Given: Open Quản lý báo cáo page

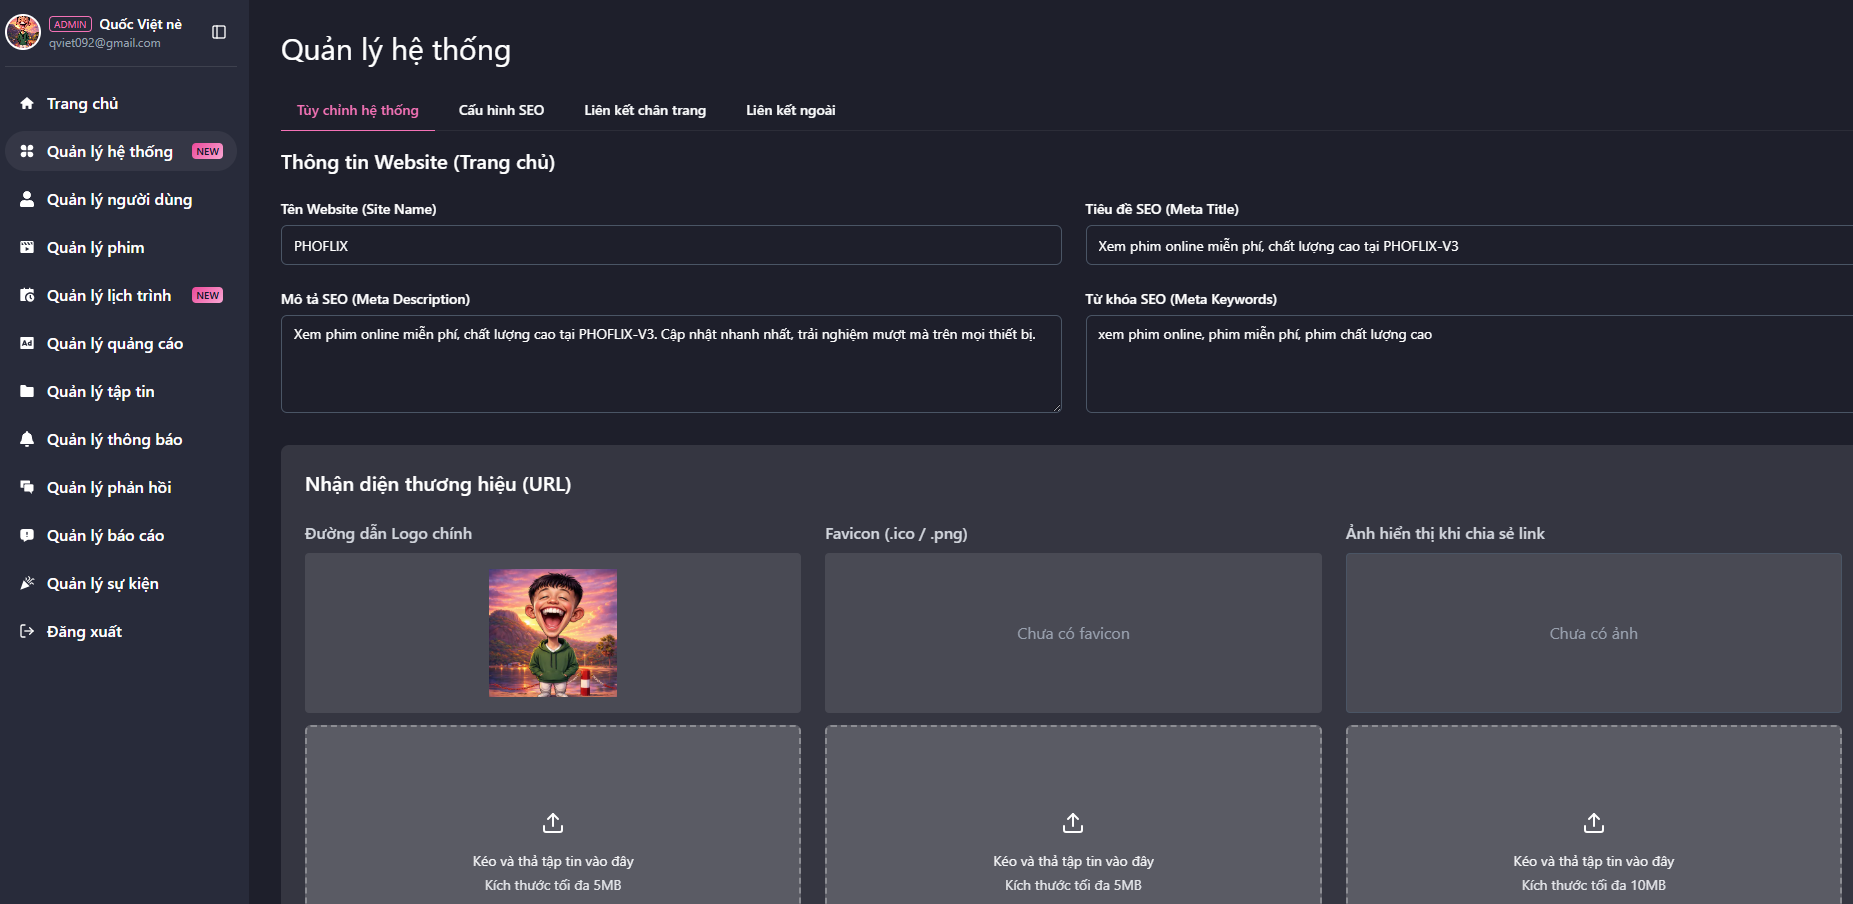Looking at the screenshot, I should coord(121,535).
